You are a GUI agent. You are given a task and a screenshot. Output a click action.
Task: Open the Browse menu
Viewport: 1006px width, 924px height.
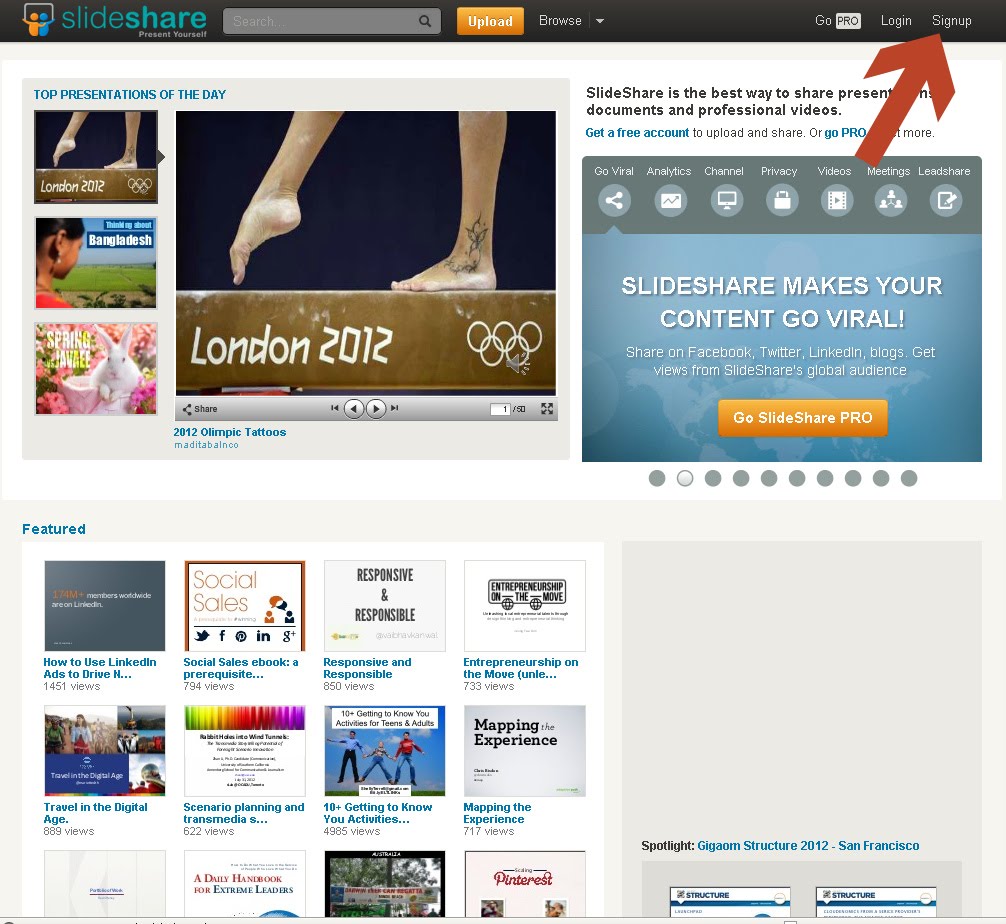pos(560,21)
